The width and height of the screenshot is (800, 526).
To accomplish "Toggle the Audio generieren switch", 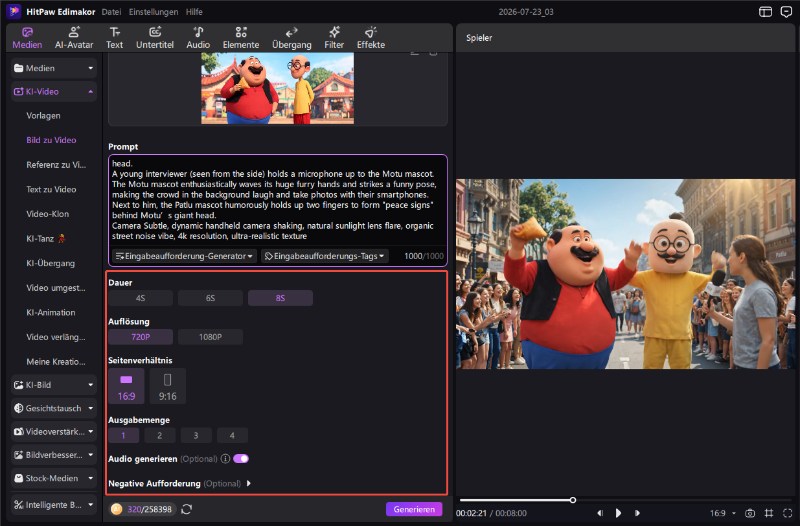I will [241, 459].
